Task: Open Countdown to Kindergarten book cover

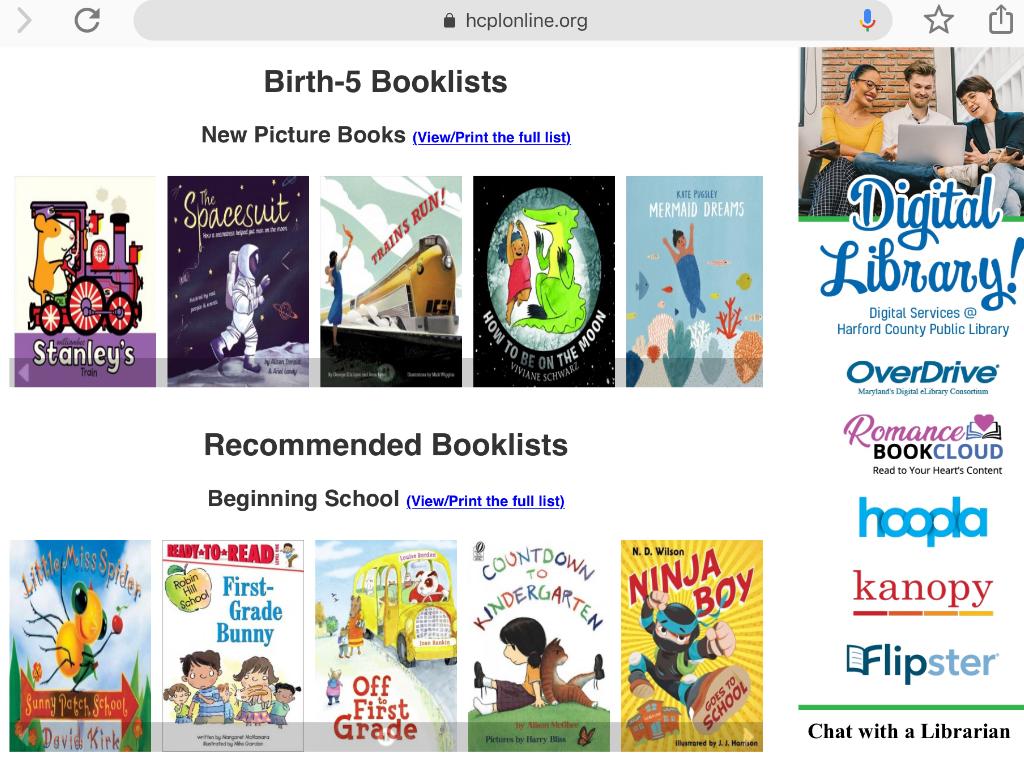Action: point(539,645)
